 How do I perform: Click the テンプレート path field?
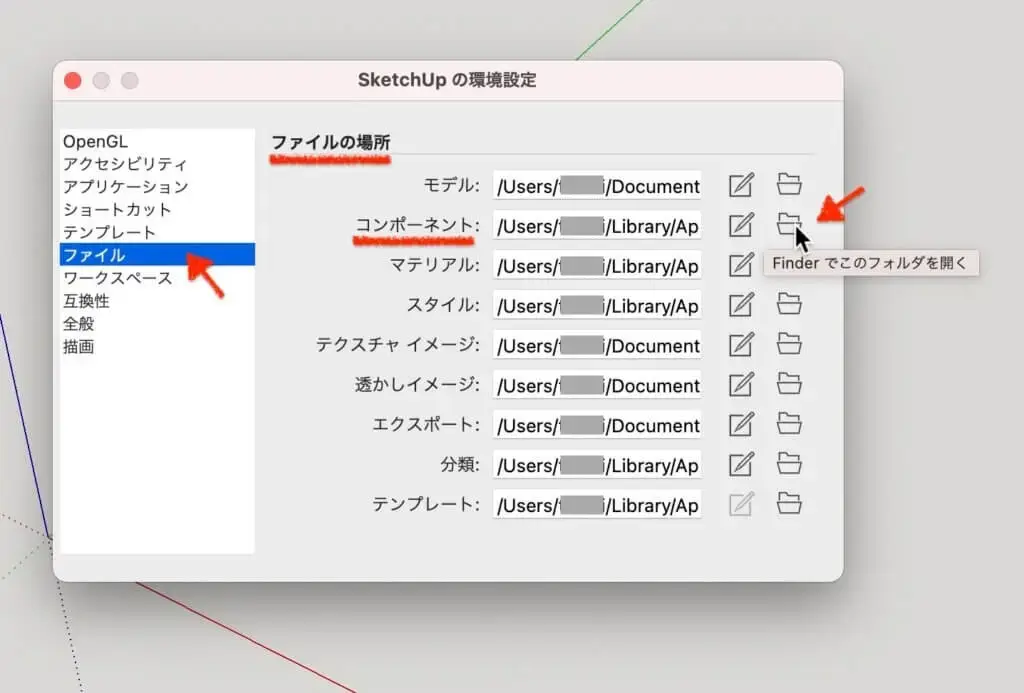pyautogui.click(x=598, y=504)
